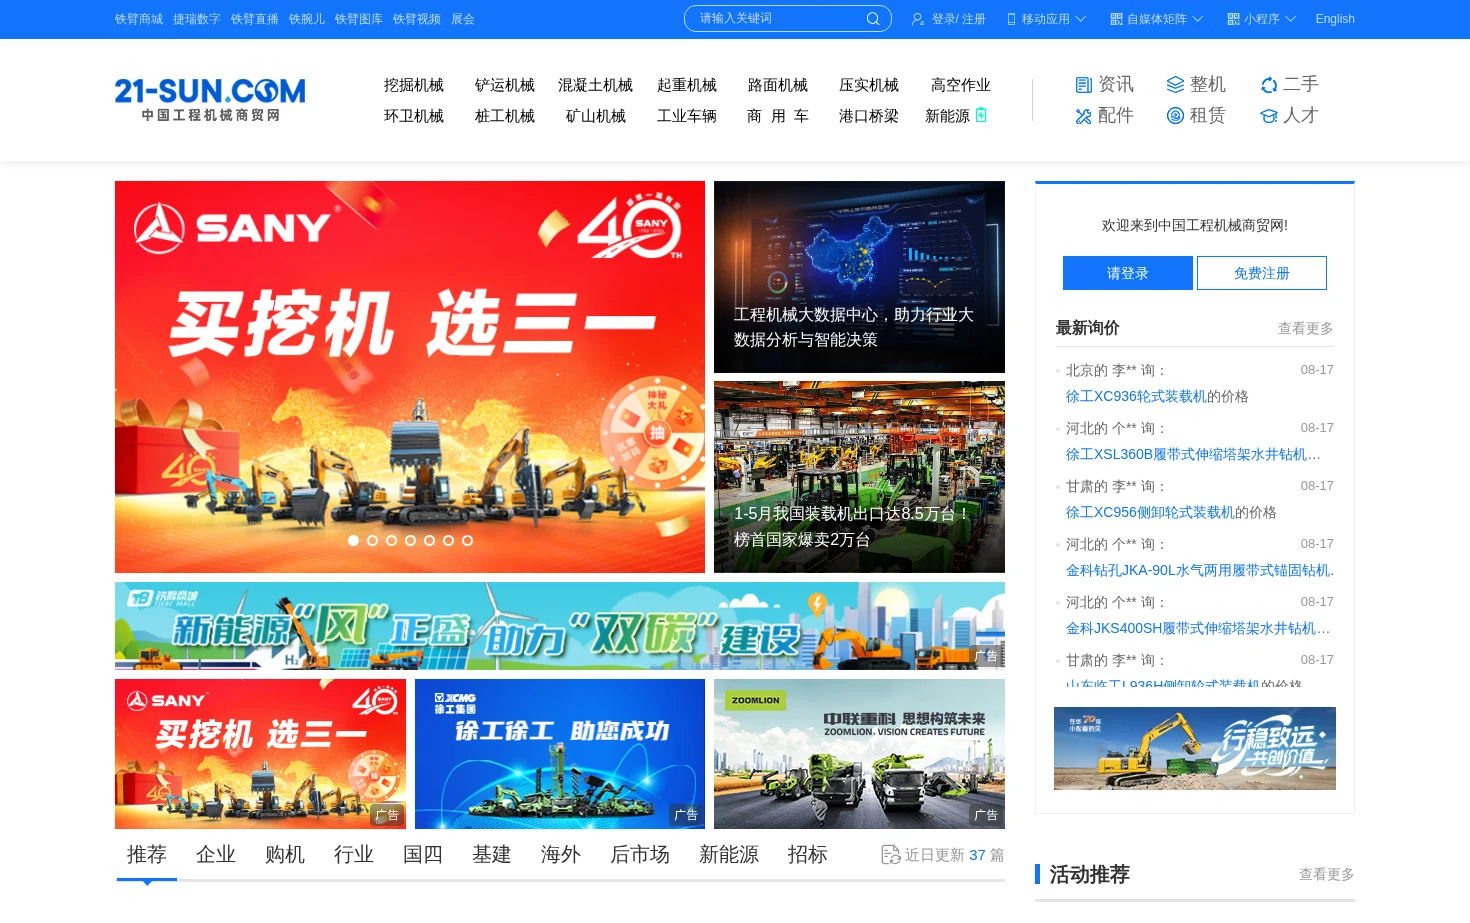Open the 新能源风正盛 wide banner
Image resolution: width=1470 pixels, height=923 pixels.
point(560,626)
